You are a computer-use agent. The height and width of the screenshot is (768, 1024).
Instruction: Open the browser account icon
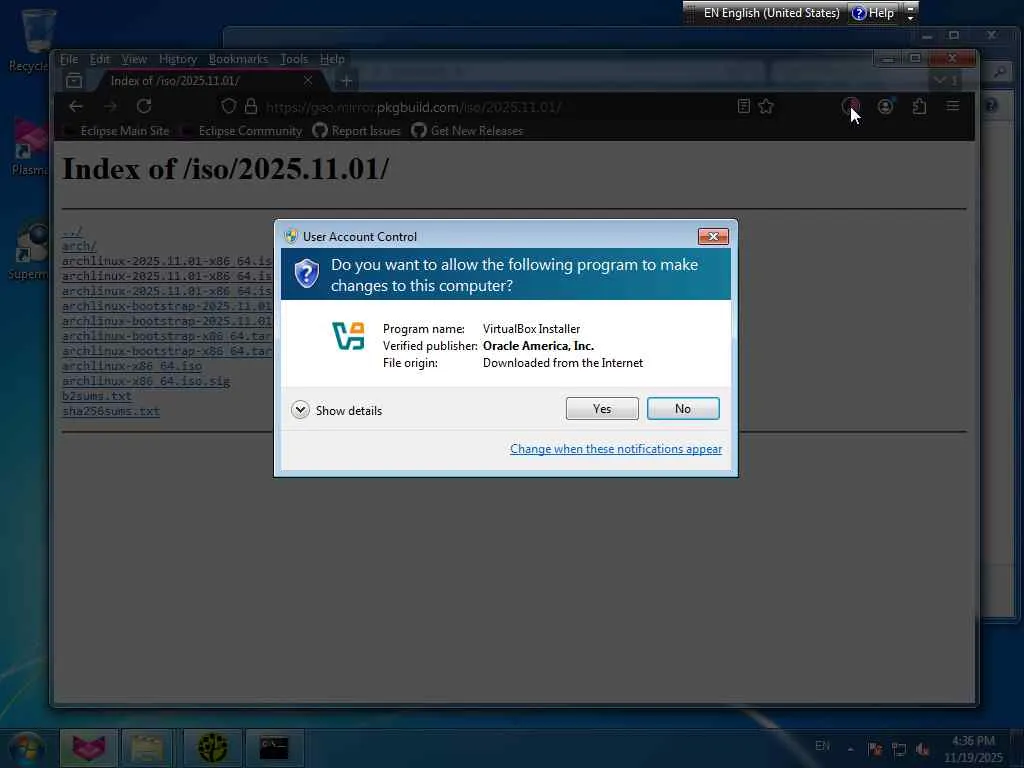coord(885,106)
